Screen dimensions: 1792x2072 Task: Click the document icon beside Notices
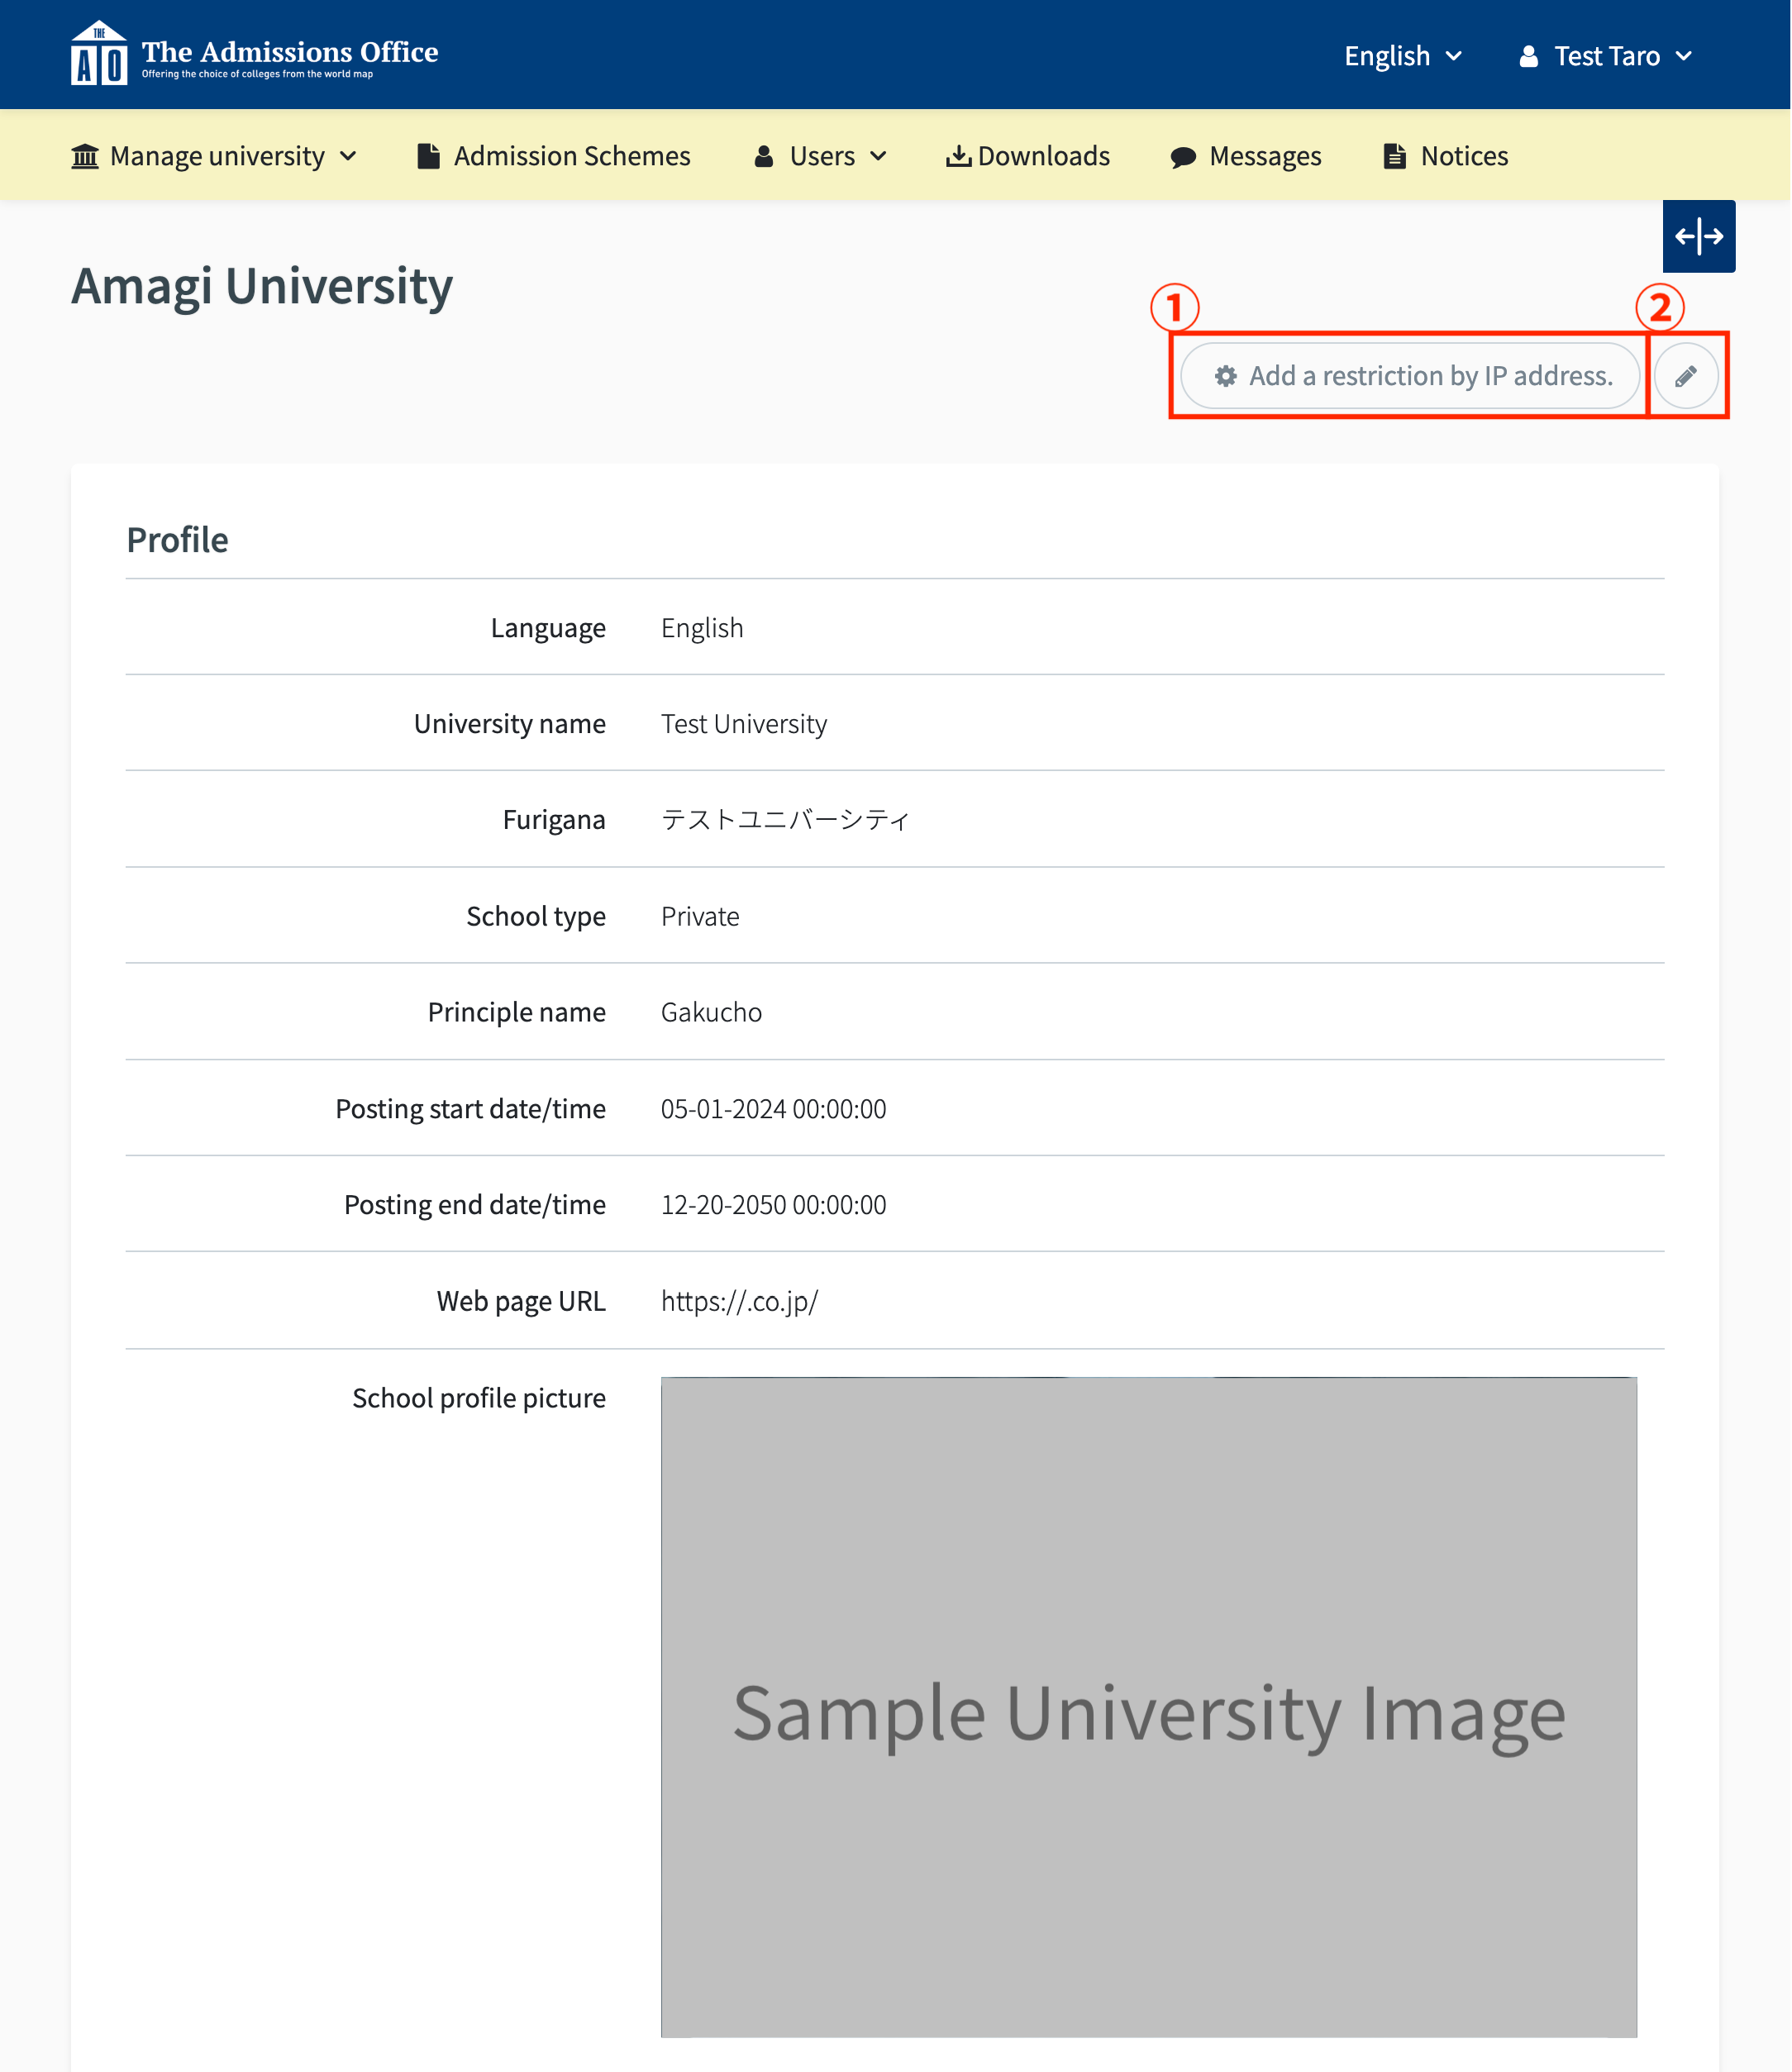pos(1394,156)
